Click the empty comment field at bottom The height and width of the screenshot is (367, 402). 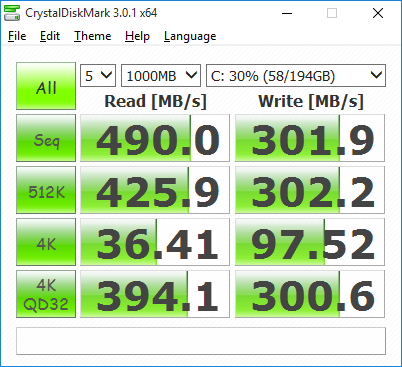coord(201,341)
